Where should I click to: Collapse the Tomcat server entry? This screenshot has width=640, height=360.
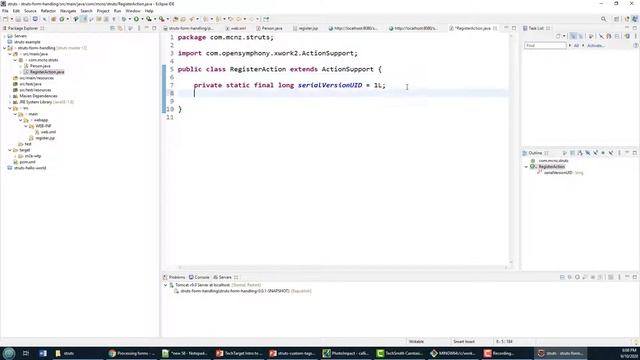coord(165,285)
